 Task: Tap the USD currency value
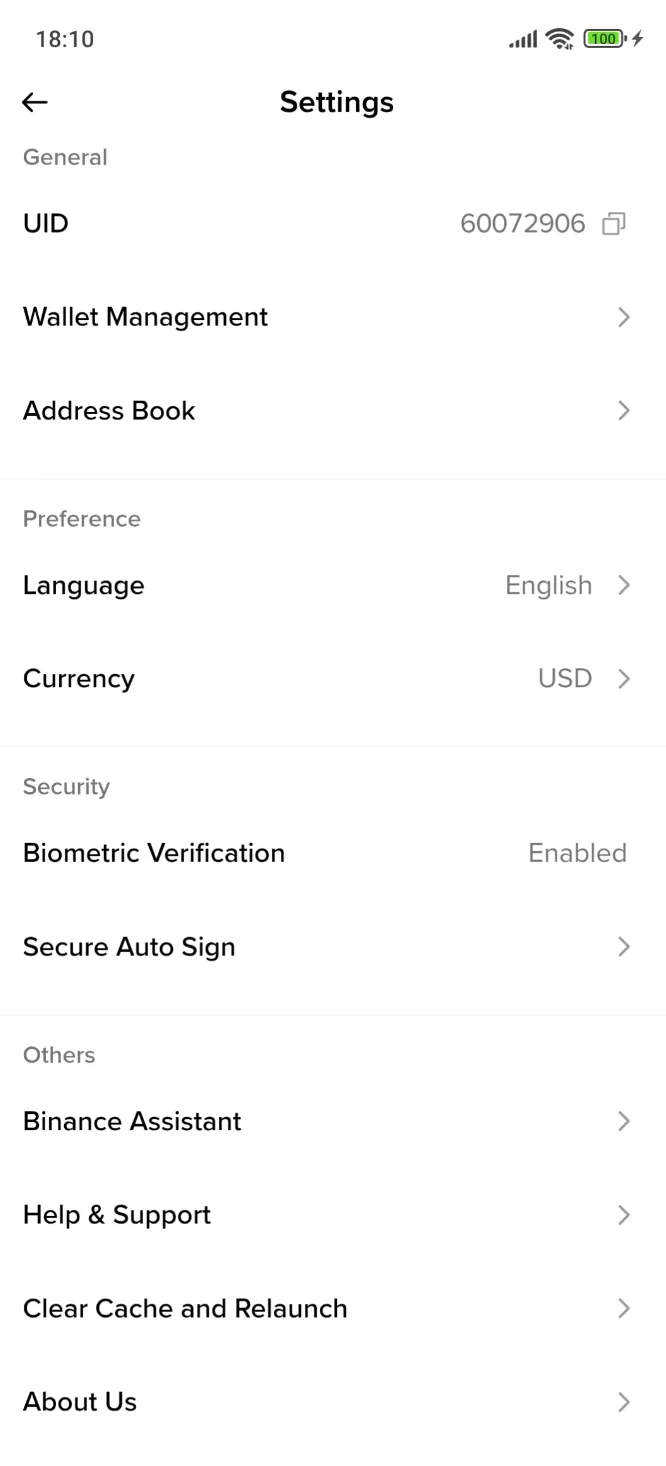[x=564, y=678]
